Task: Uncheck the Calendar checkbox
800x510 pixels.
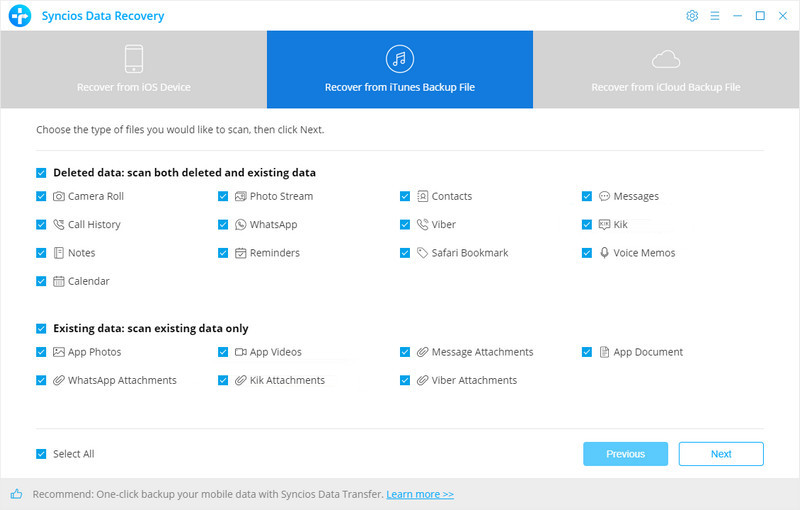Action: (x=41, y=281)
